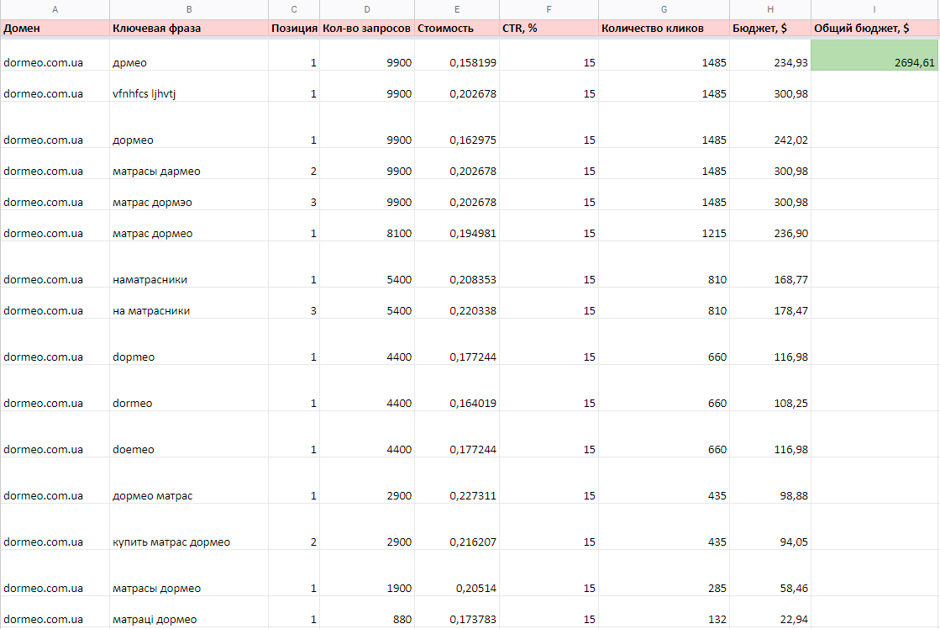Select the green total budget cell 2694,61

coord(874,55)
